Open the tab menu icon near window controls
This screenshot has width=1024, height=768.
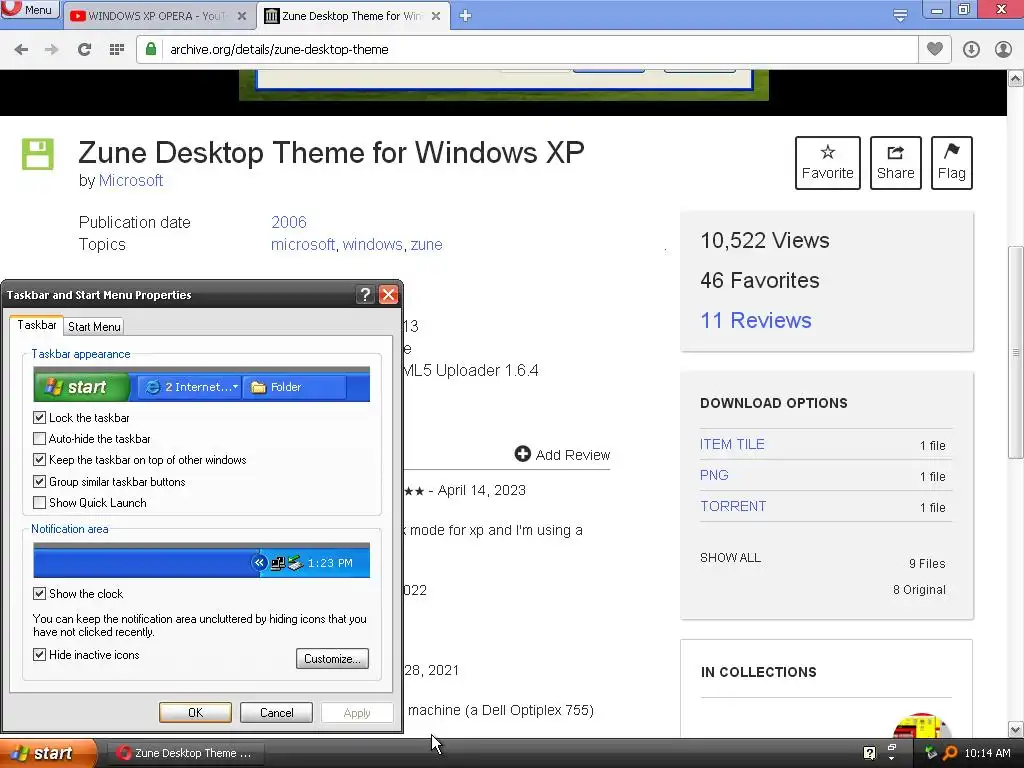(x=900, y=15)
